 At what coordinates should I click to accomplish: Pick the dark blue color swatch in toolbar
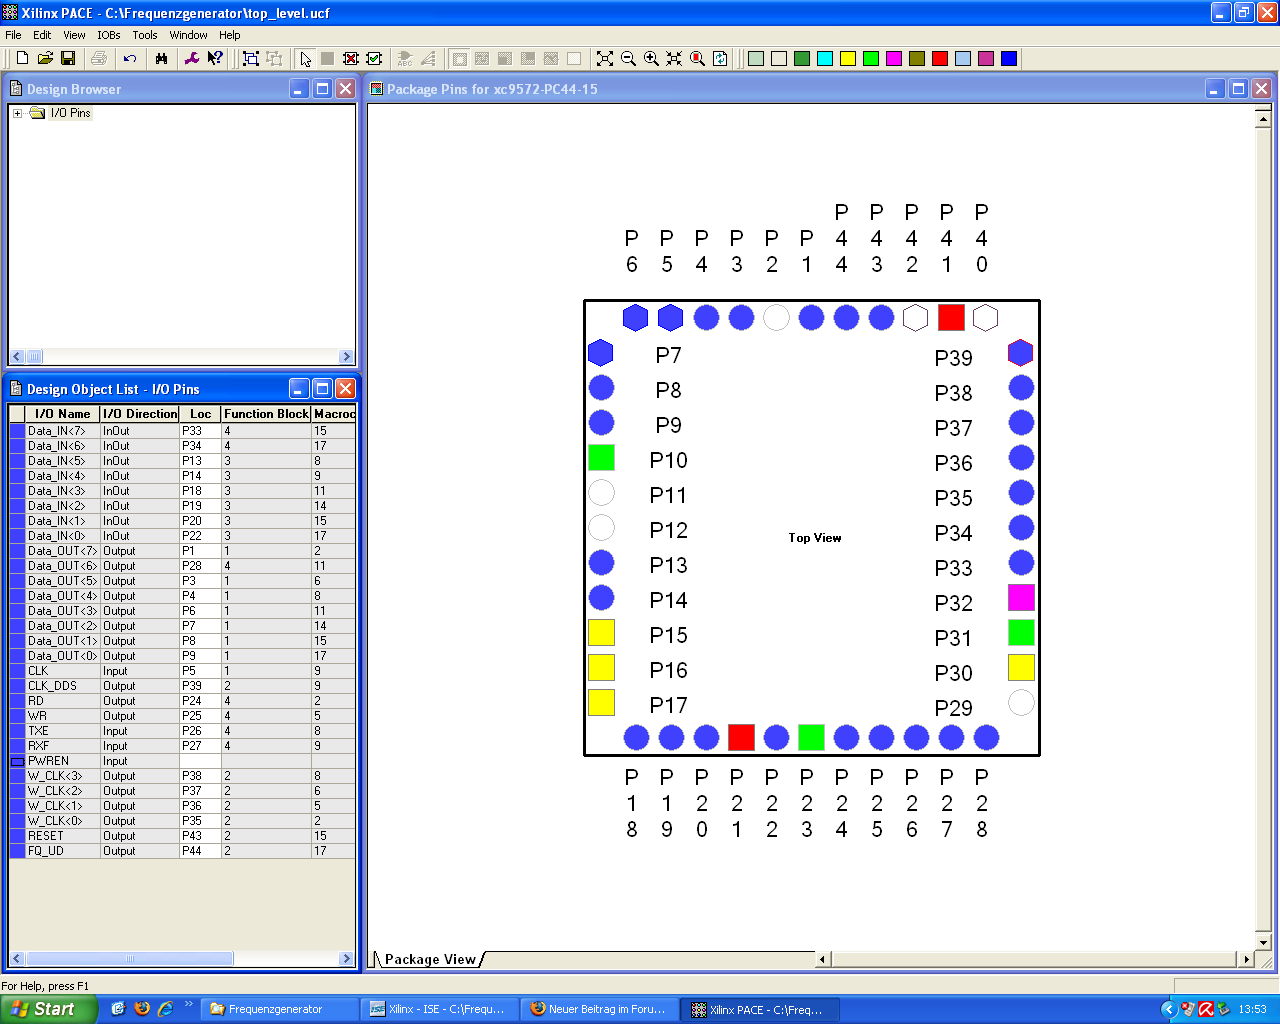tap(1009, 59)
